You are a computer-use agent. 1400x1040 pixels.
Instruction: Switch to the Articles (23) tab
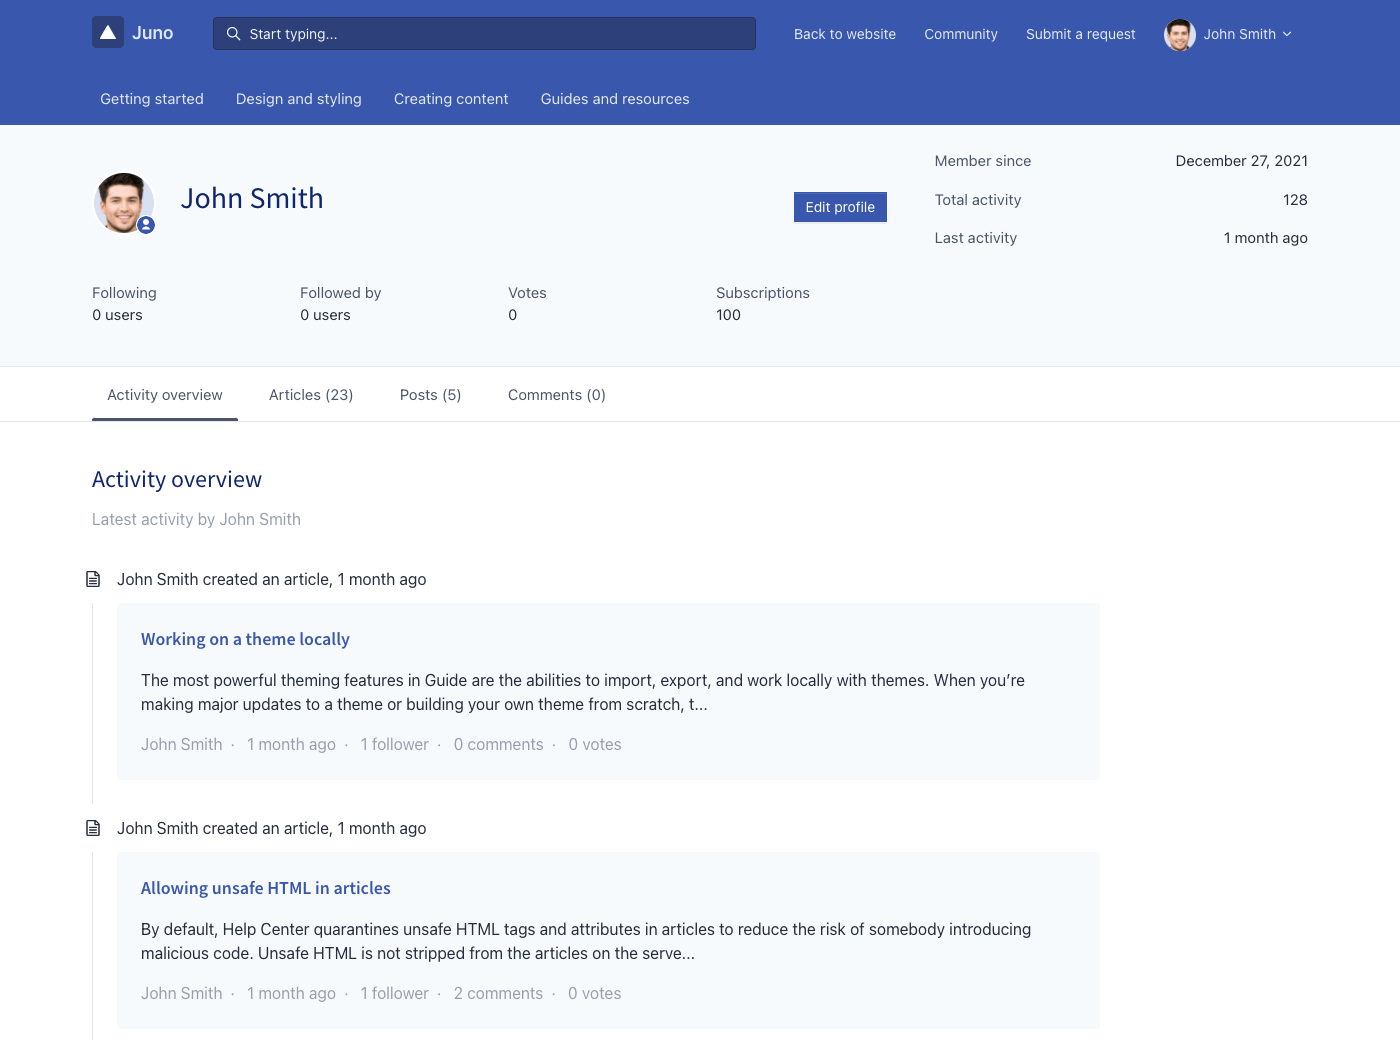click(311, 395)
